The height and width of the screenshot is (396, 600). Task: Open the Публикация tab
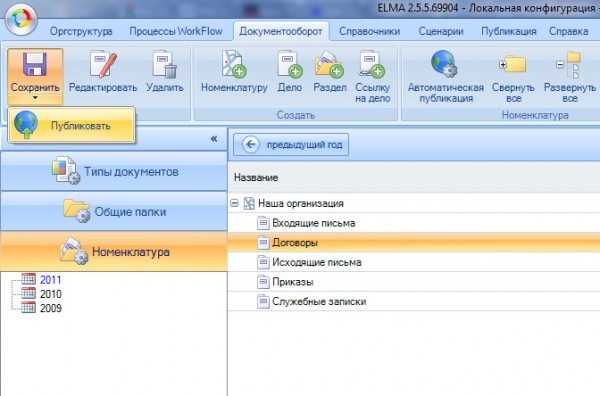(x=509, y=31)
